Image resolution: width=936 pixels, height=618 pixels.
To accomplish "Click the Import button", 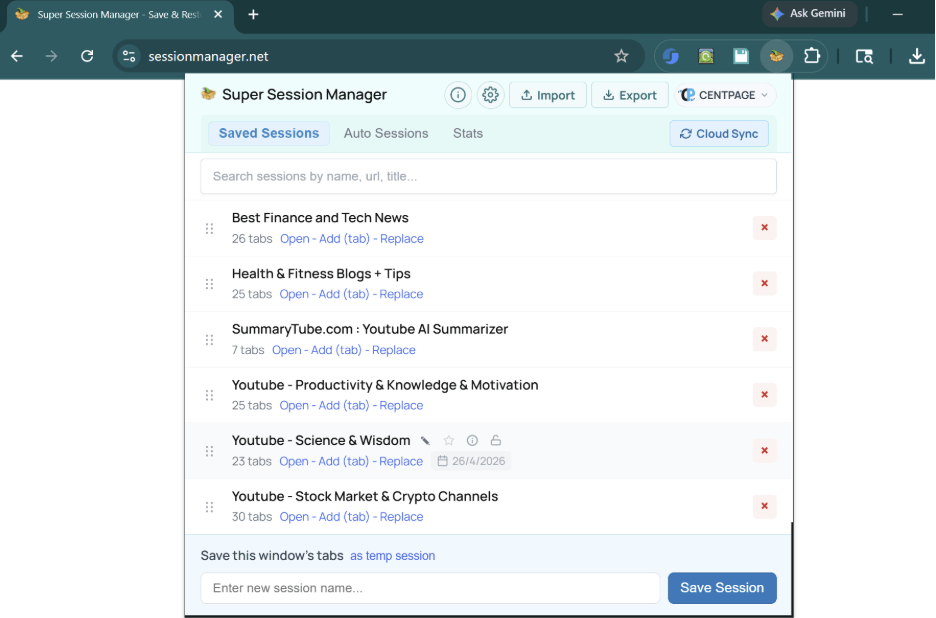I will (x=547, y=95).
